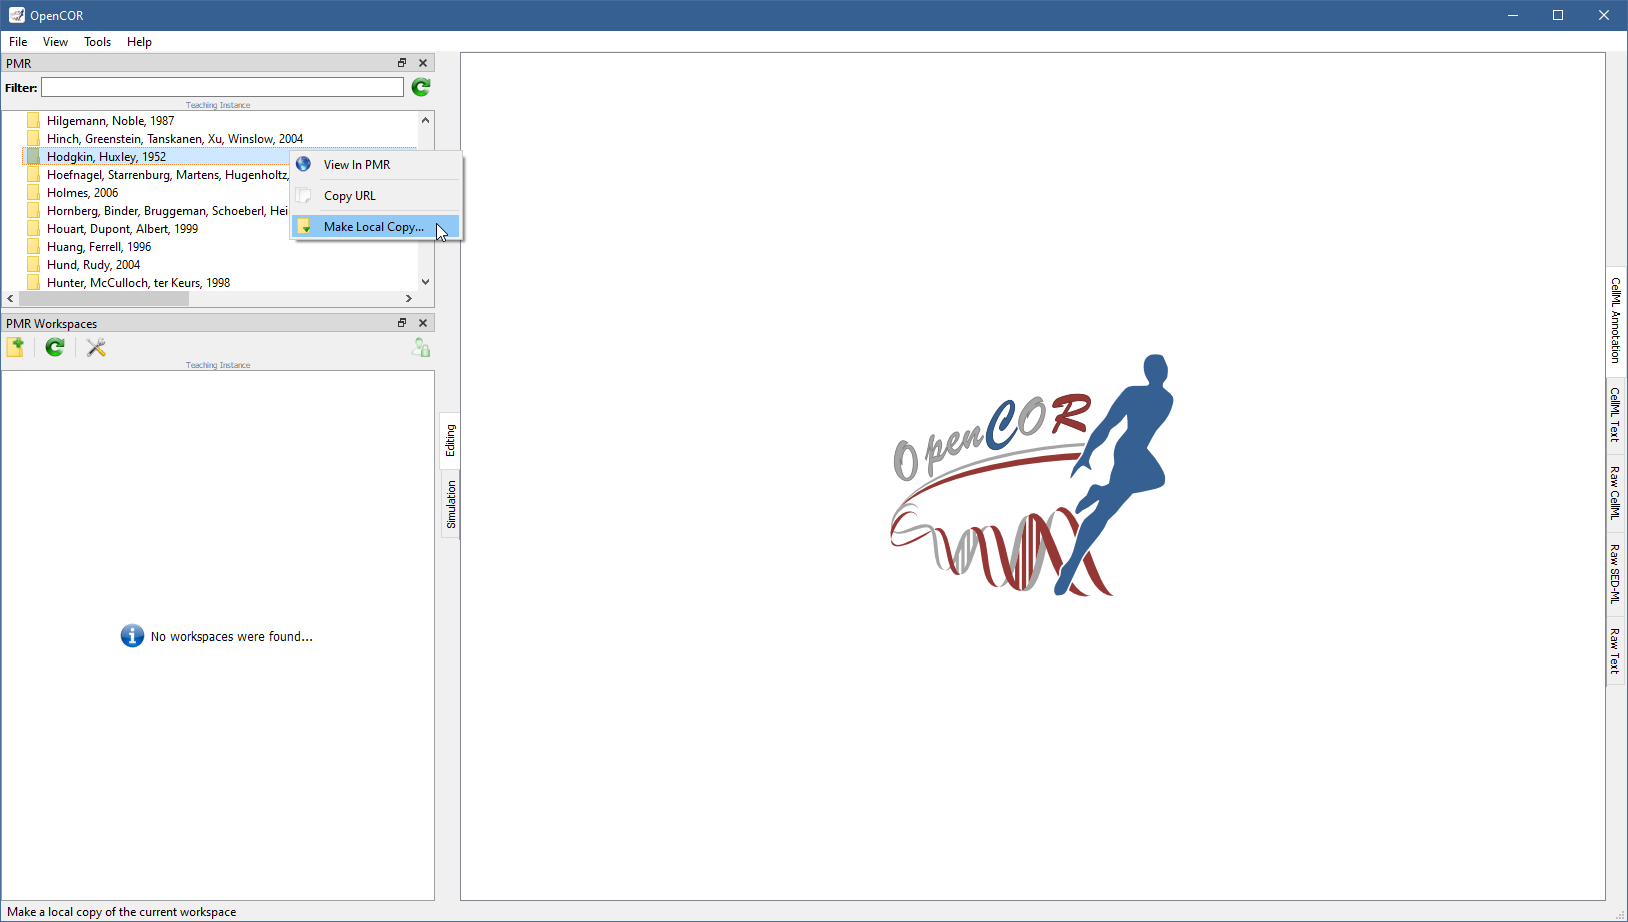Select Copy URL in context menu
Screen dimensions: 1628x922
coord(349,196)
